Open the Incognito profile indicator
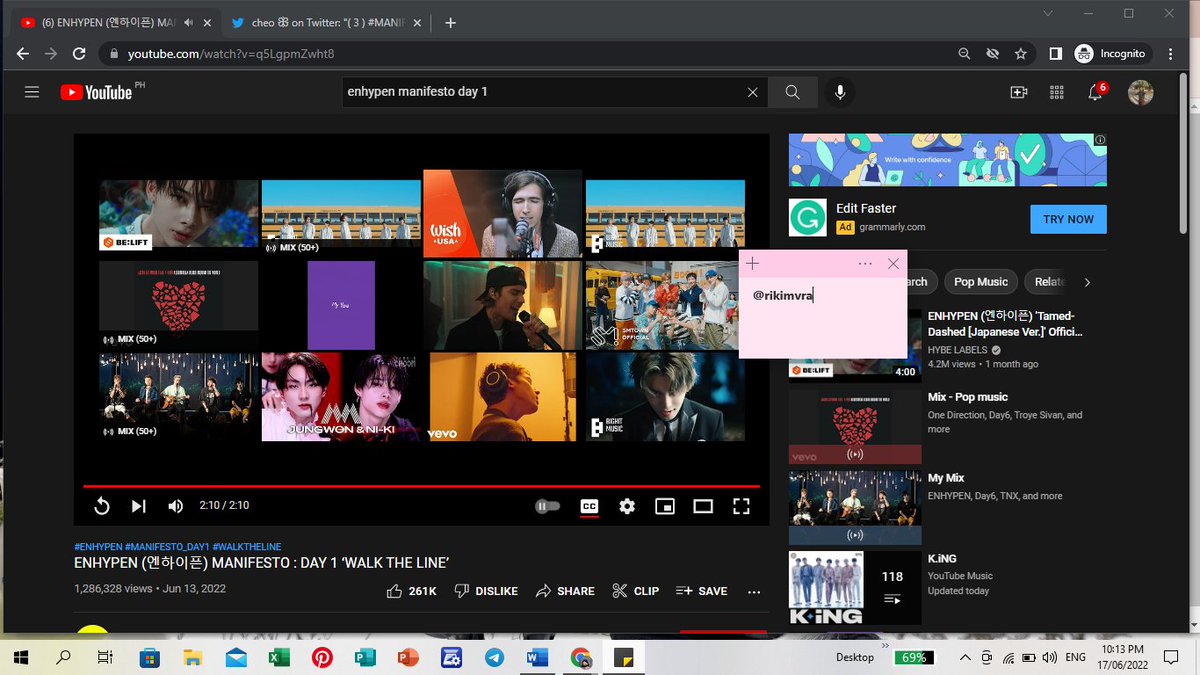This screenshot has width=1200, height=675. pos(1111,54)
